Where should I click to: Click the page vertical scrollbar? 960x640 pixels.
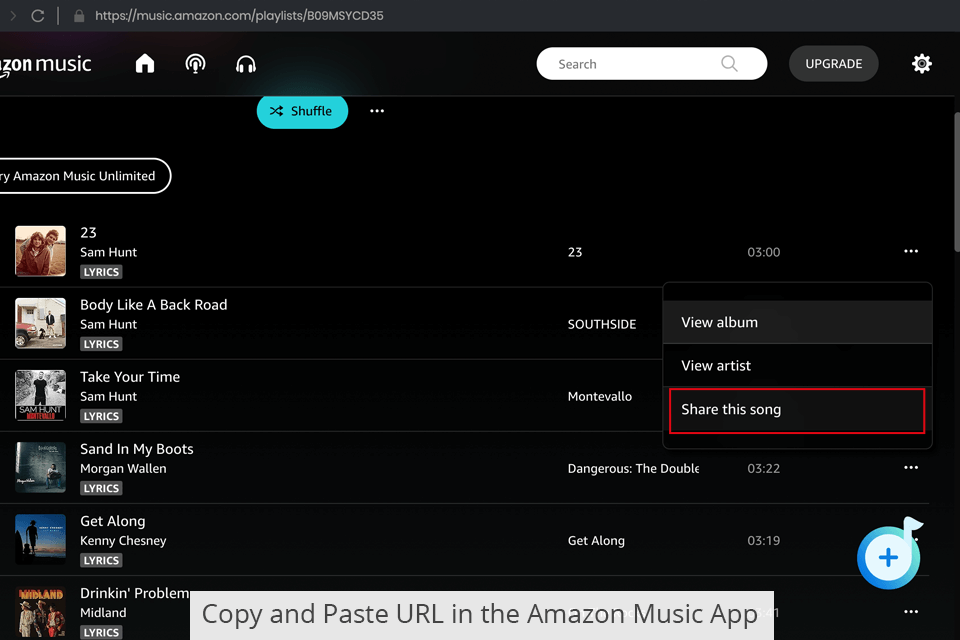pos(956,182)
